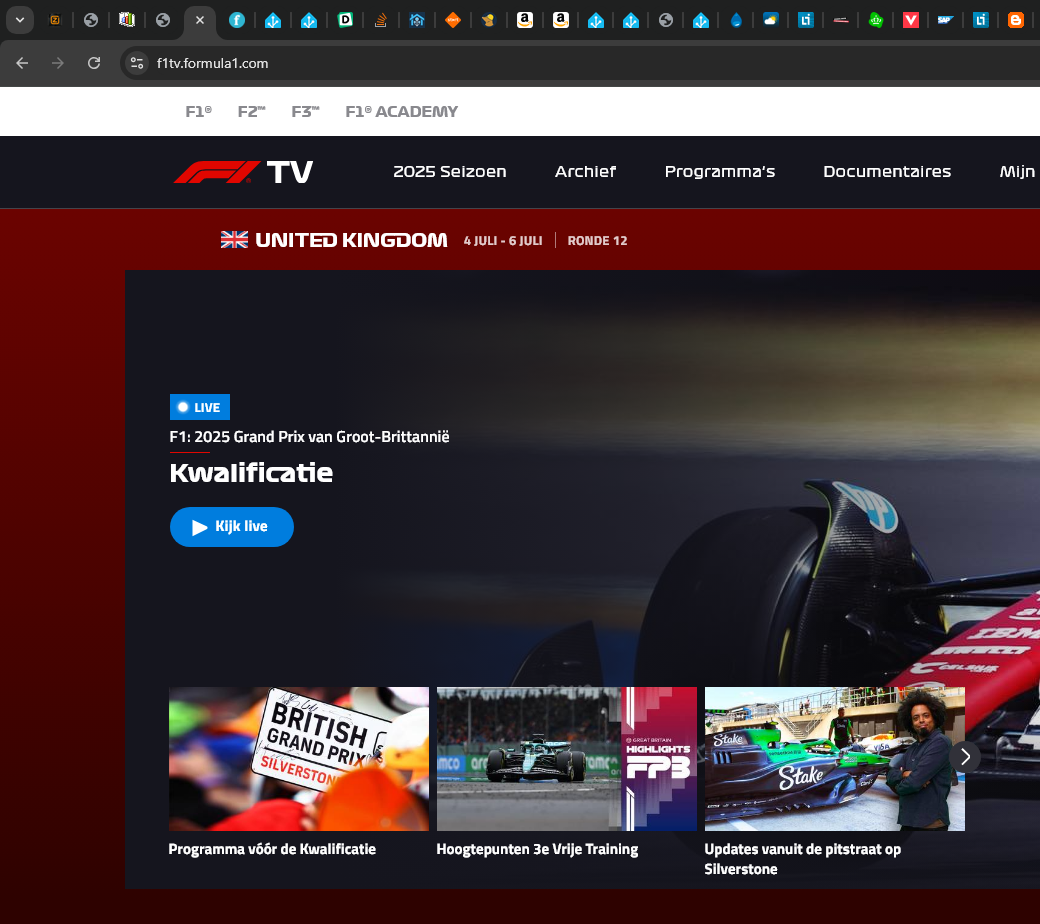Switch to the Stack Overflow tab
The image size is (1040, 924).
(381, 21)
